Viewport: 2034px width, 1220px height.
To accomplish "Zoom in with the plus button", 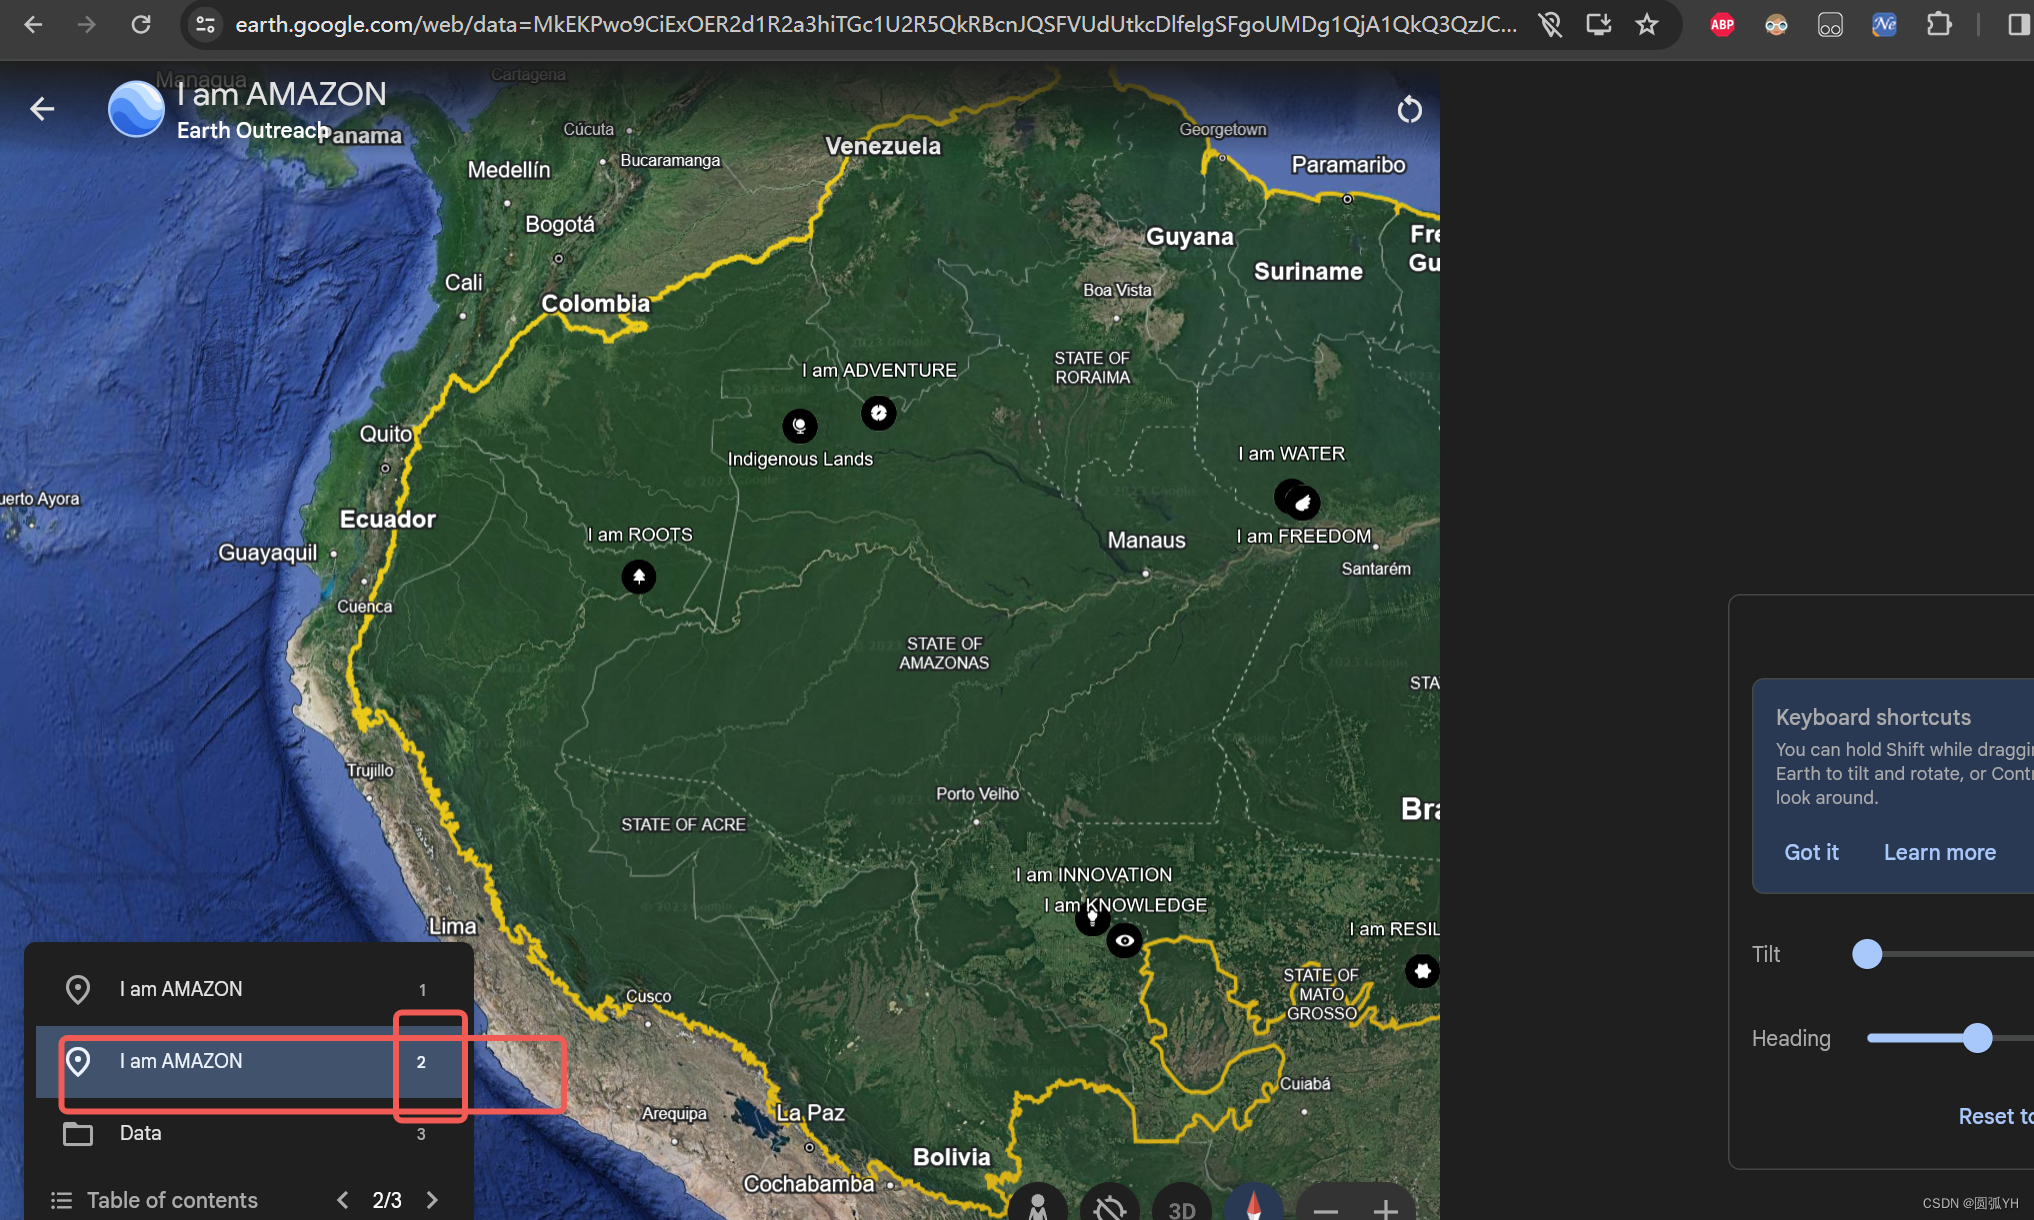I will [x=1385, y=1209].
